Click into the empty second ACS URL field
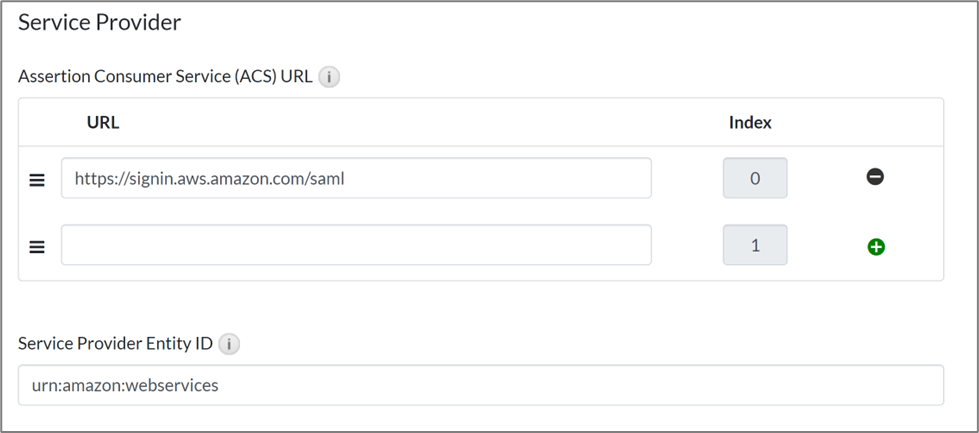This screenshot has width=979, height=433. pos(356,245)
